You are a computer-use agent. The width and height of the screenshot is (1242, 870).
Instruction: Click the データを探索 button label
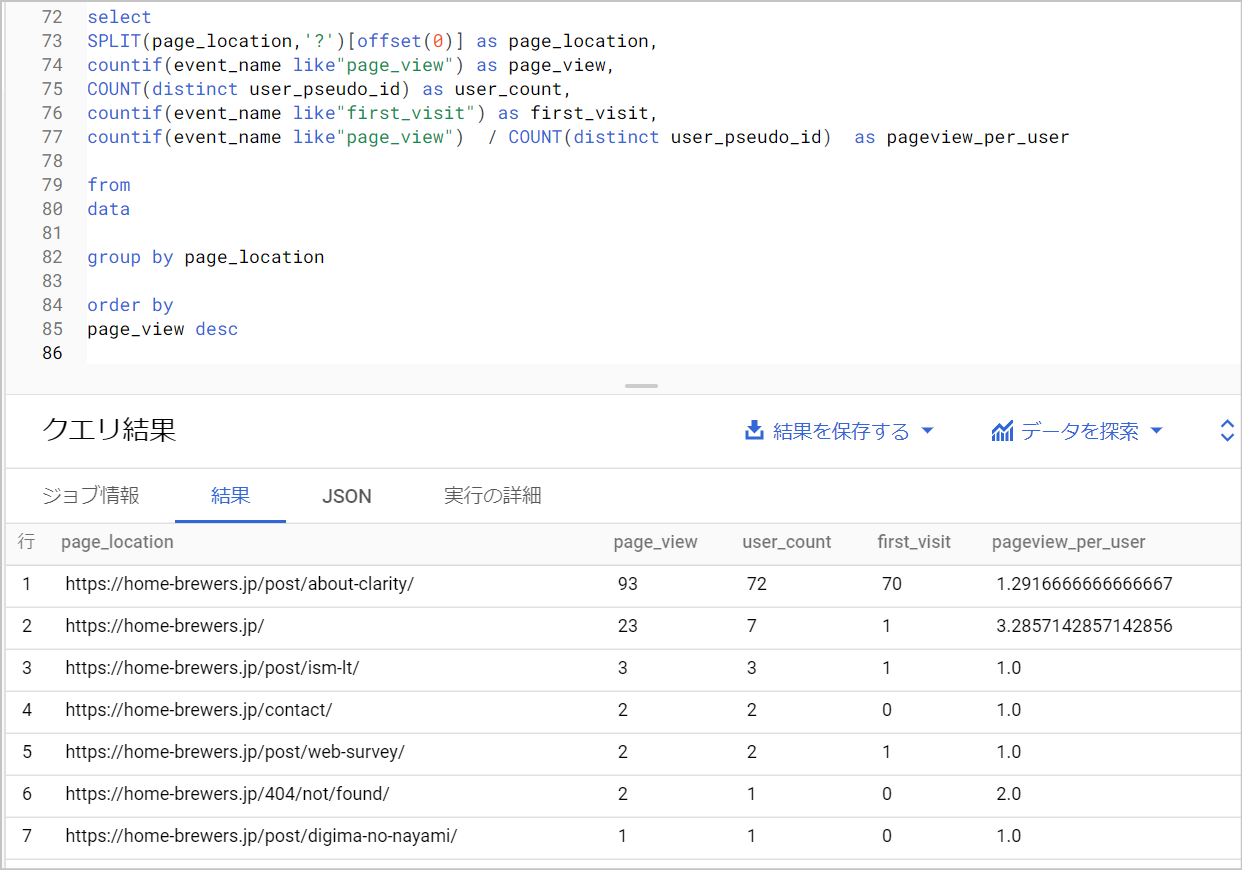pos(1079,431)
